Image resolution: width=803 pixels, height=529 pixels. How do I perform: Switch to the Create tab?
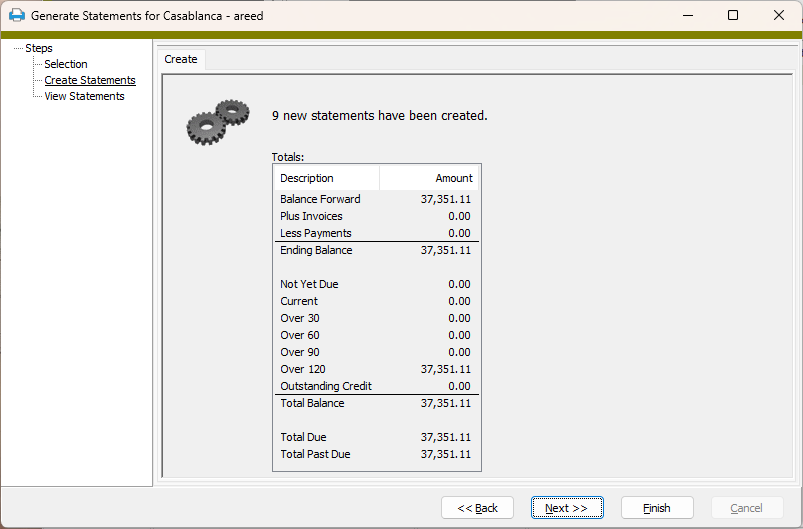coord(181,59)
